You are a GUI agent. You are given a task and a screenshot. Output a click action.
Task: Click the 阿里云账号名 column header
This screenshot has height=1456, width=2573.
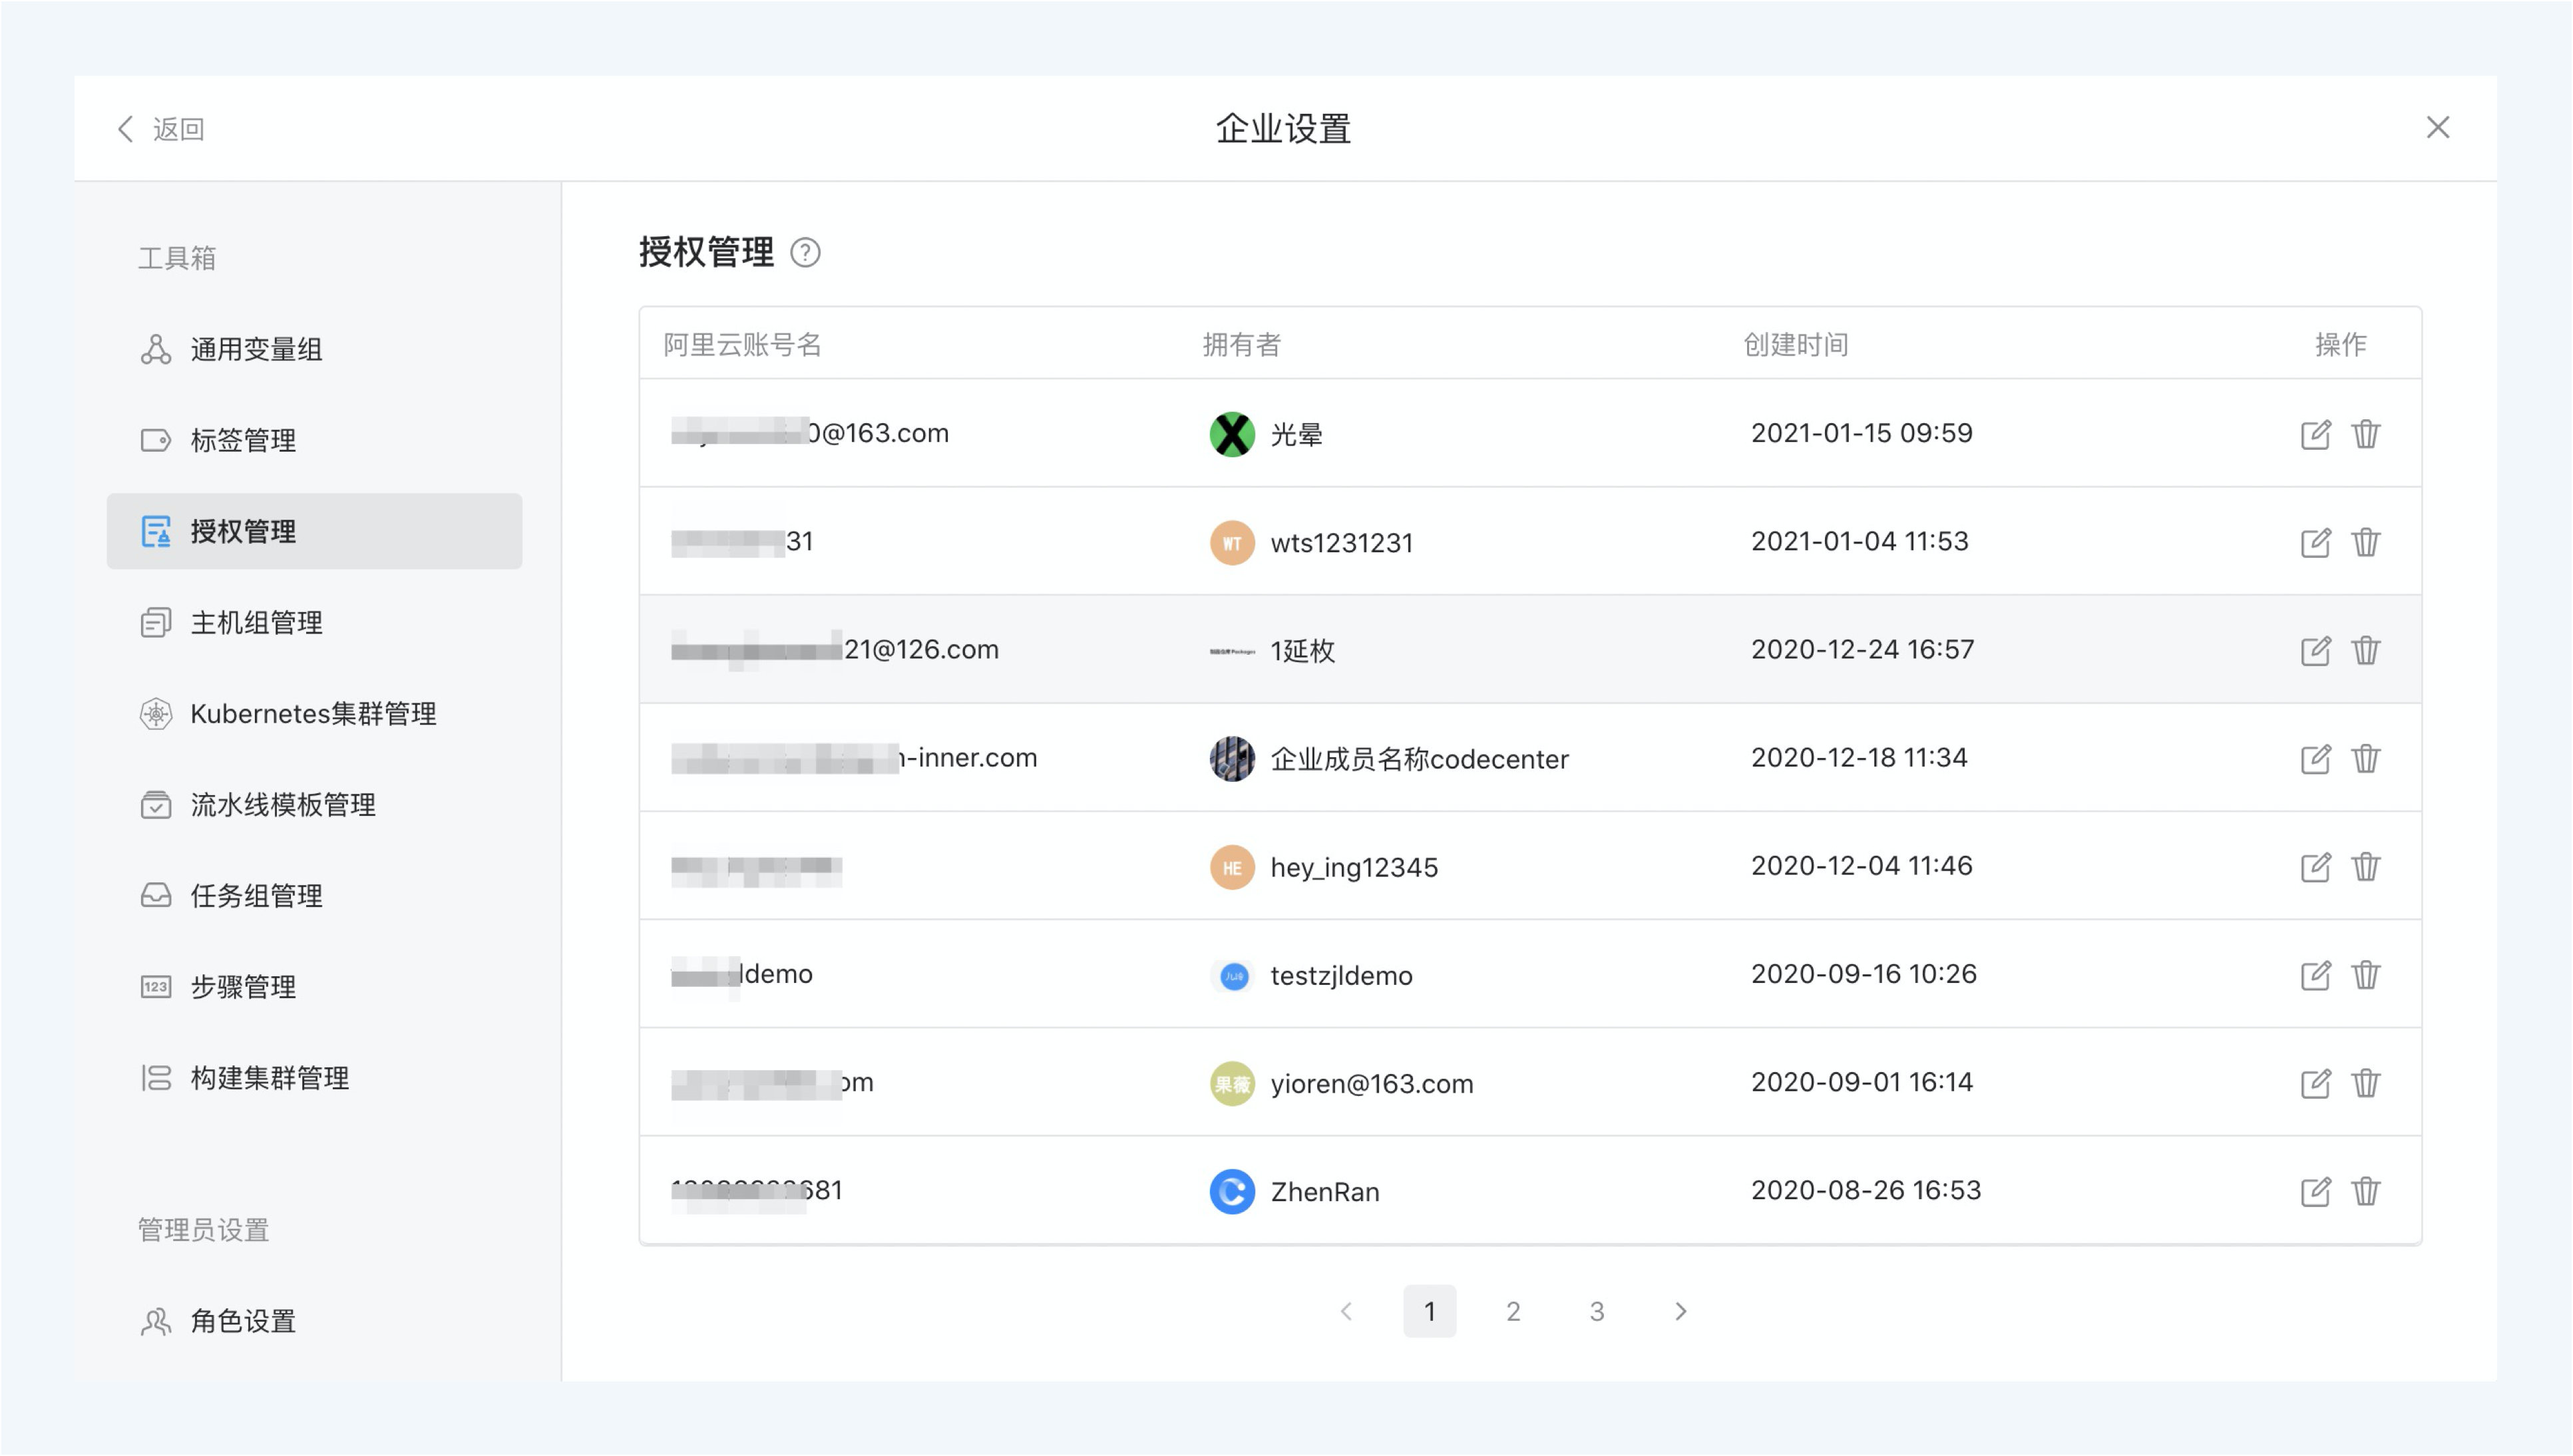(x=742, y=345)
